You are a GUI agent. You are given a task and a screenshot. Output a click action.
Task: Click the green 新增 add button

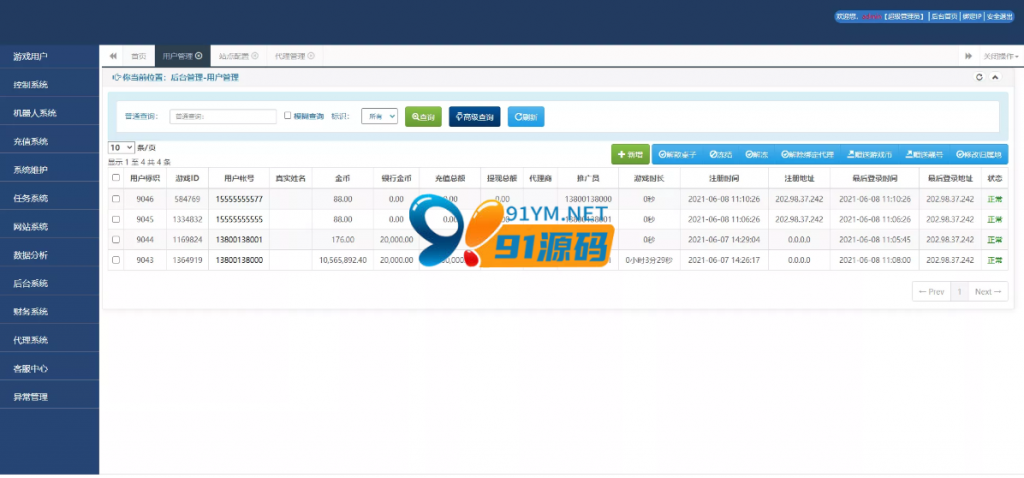pos(630,155)
